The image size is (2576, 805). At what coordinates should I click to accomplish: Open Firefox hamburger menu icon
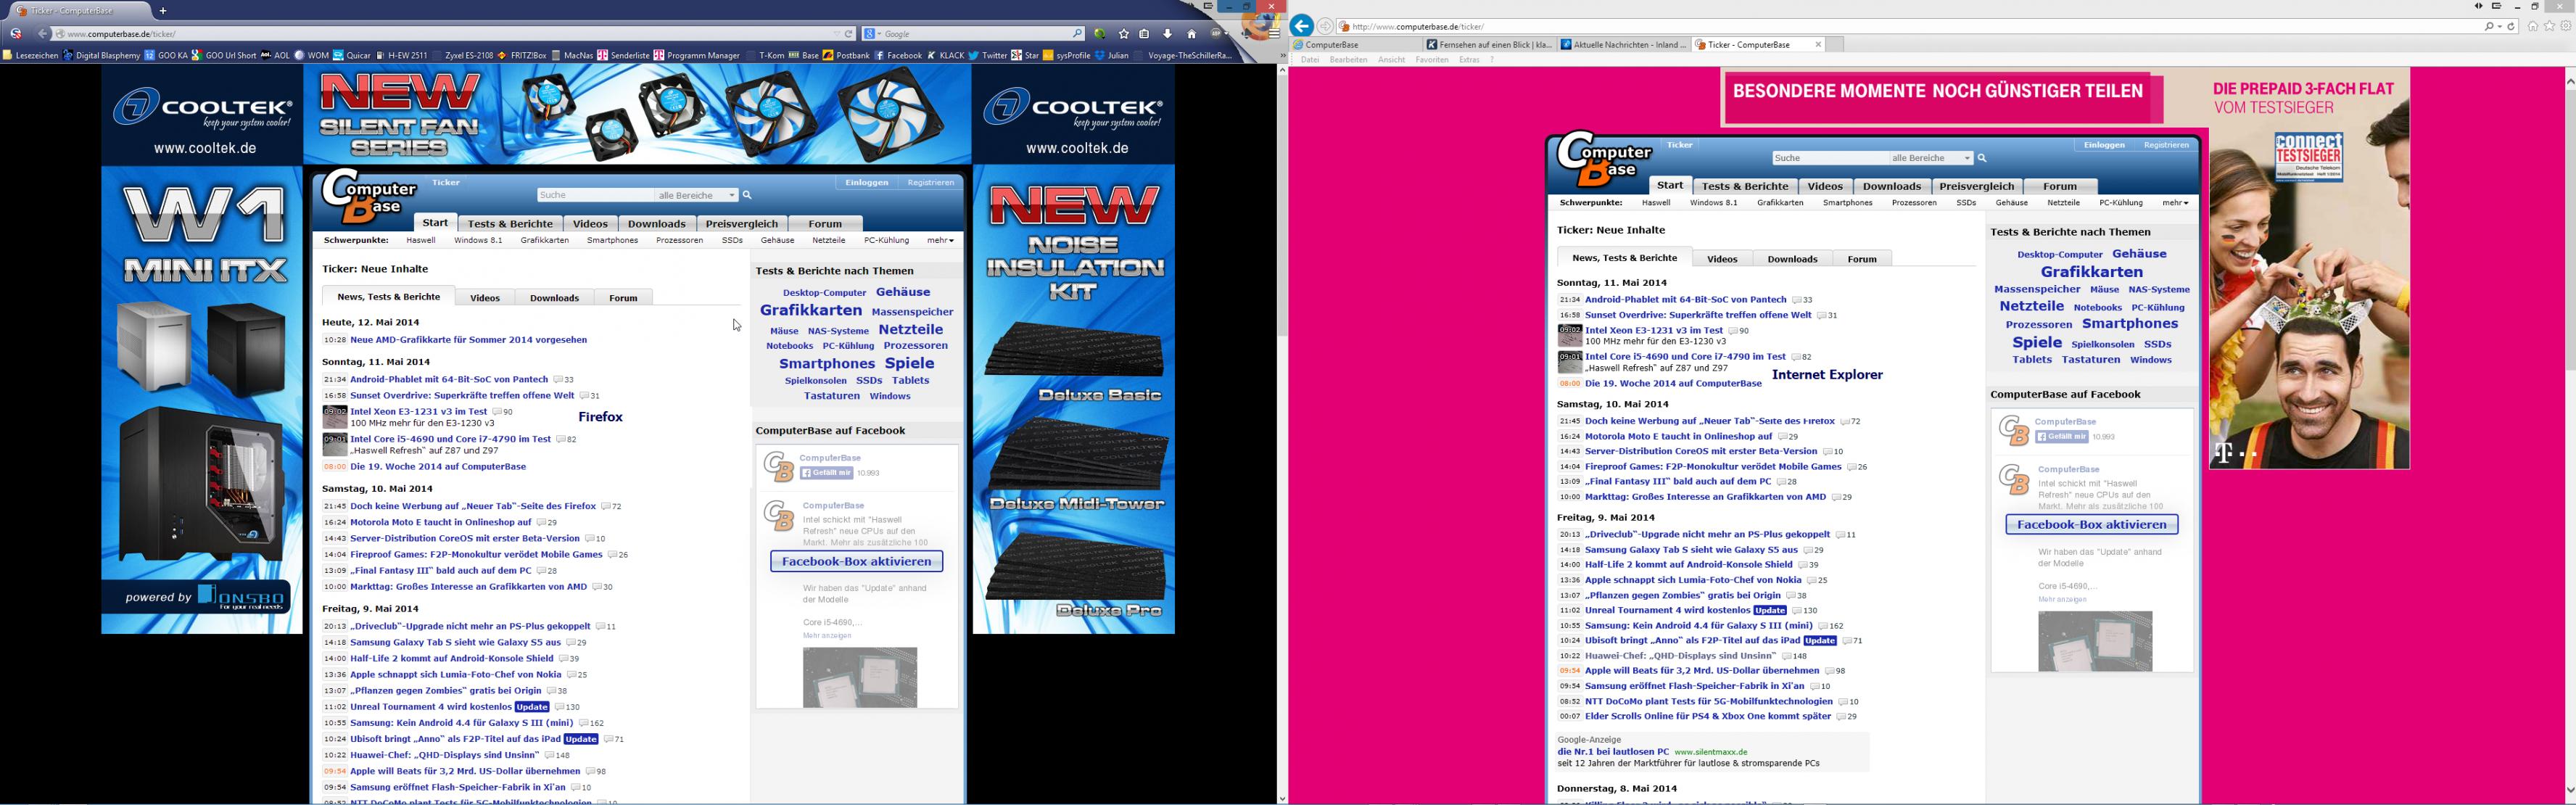pos(1274,34)
